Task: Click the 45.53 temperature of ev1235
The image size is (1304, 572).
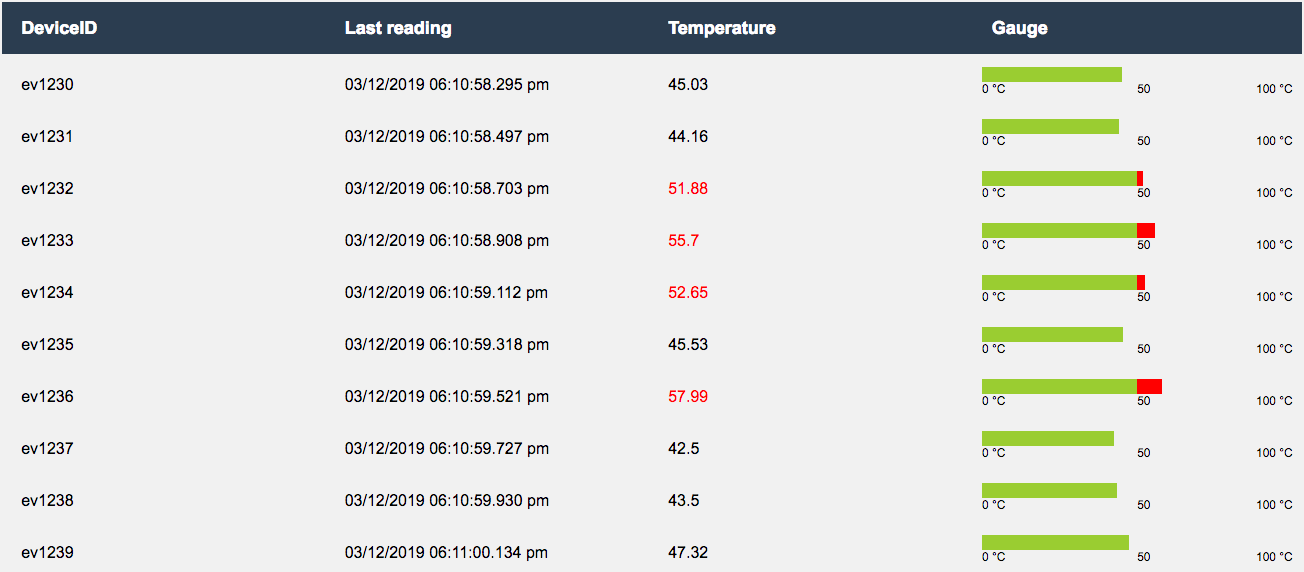Action: [688, 345]
